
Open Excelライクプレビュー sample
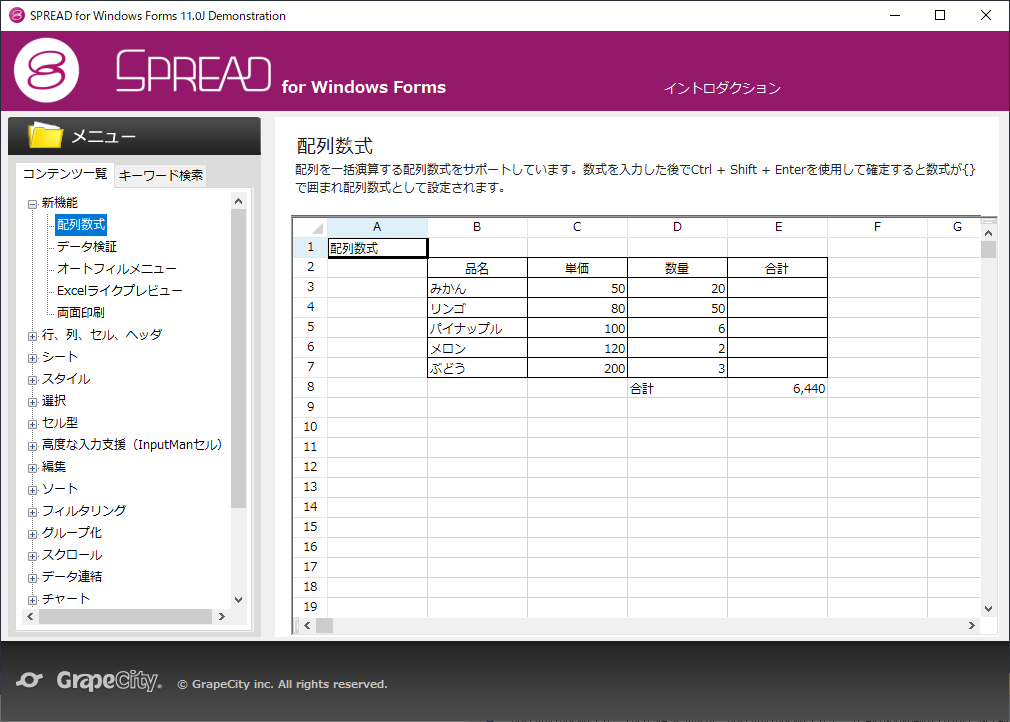click(119, 290)
